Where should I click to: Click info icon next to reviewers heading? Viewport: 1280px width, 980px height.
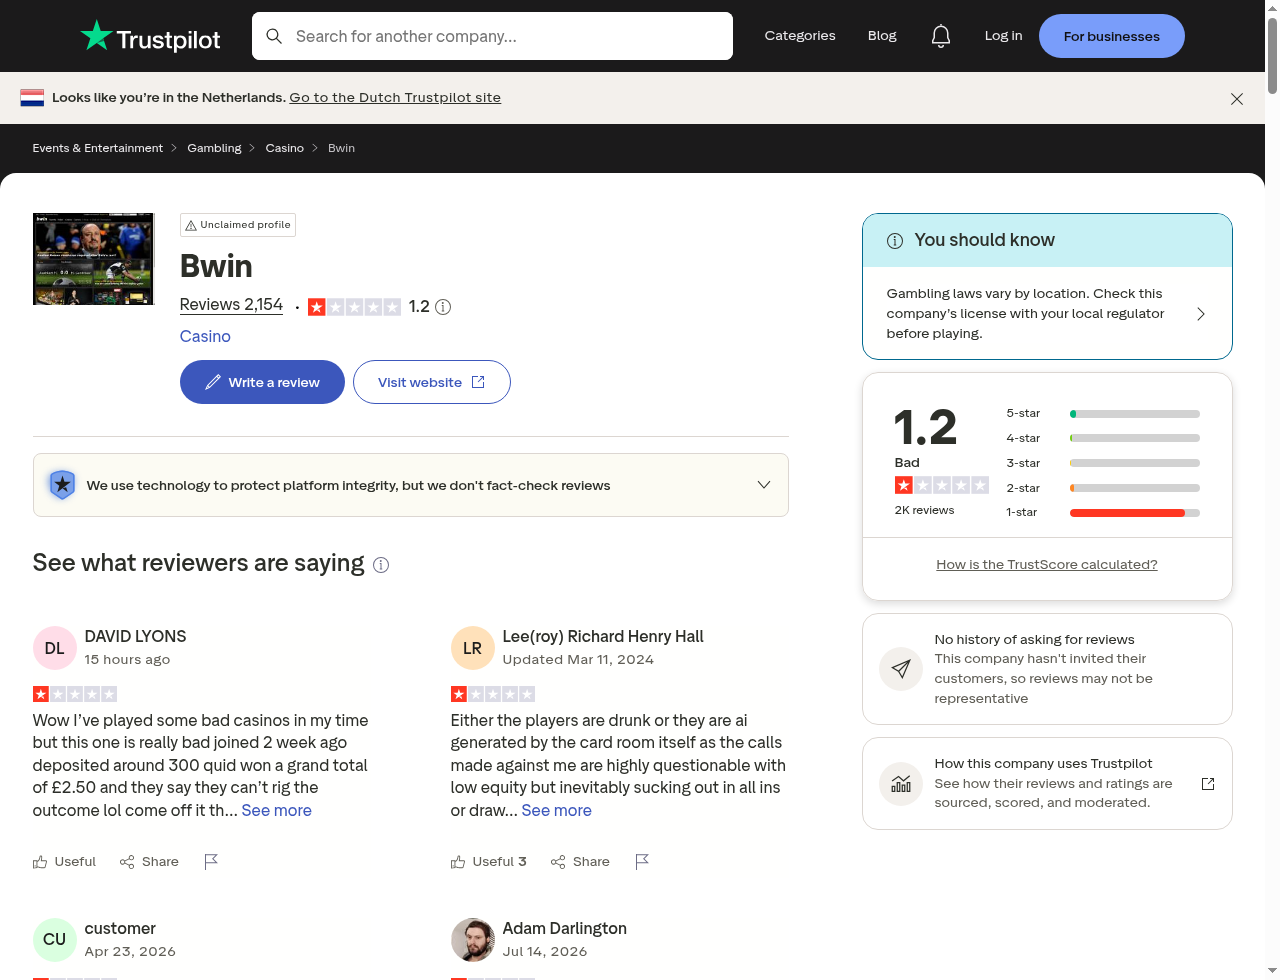coord(381,565)
